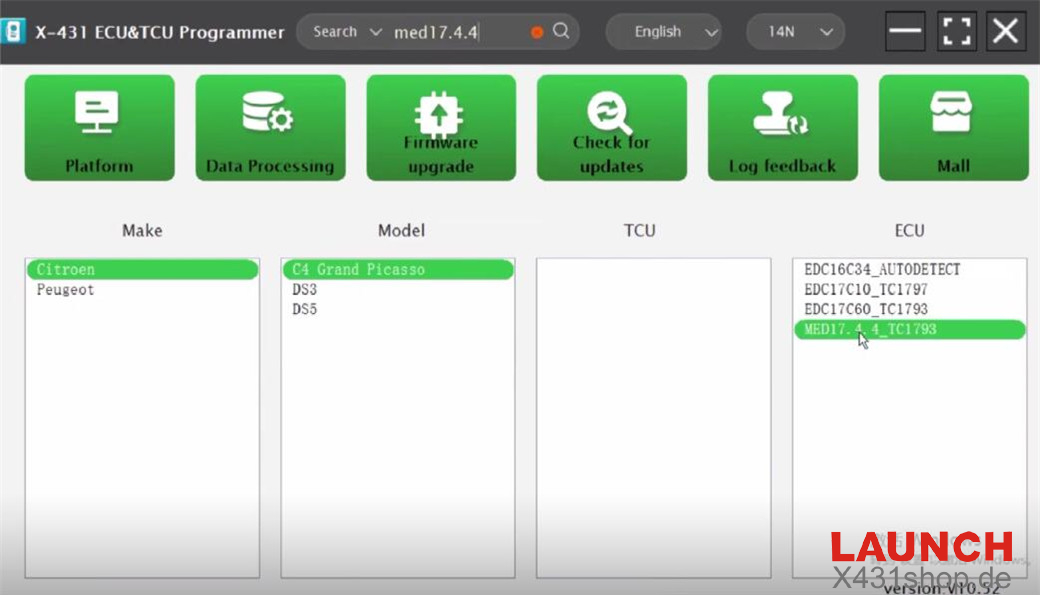Click Check for updates tile
The image size is (1040, 595).
click(x=611, y=128)
